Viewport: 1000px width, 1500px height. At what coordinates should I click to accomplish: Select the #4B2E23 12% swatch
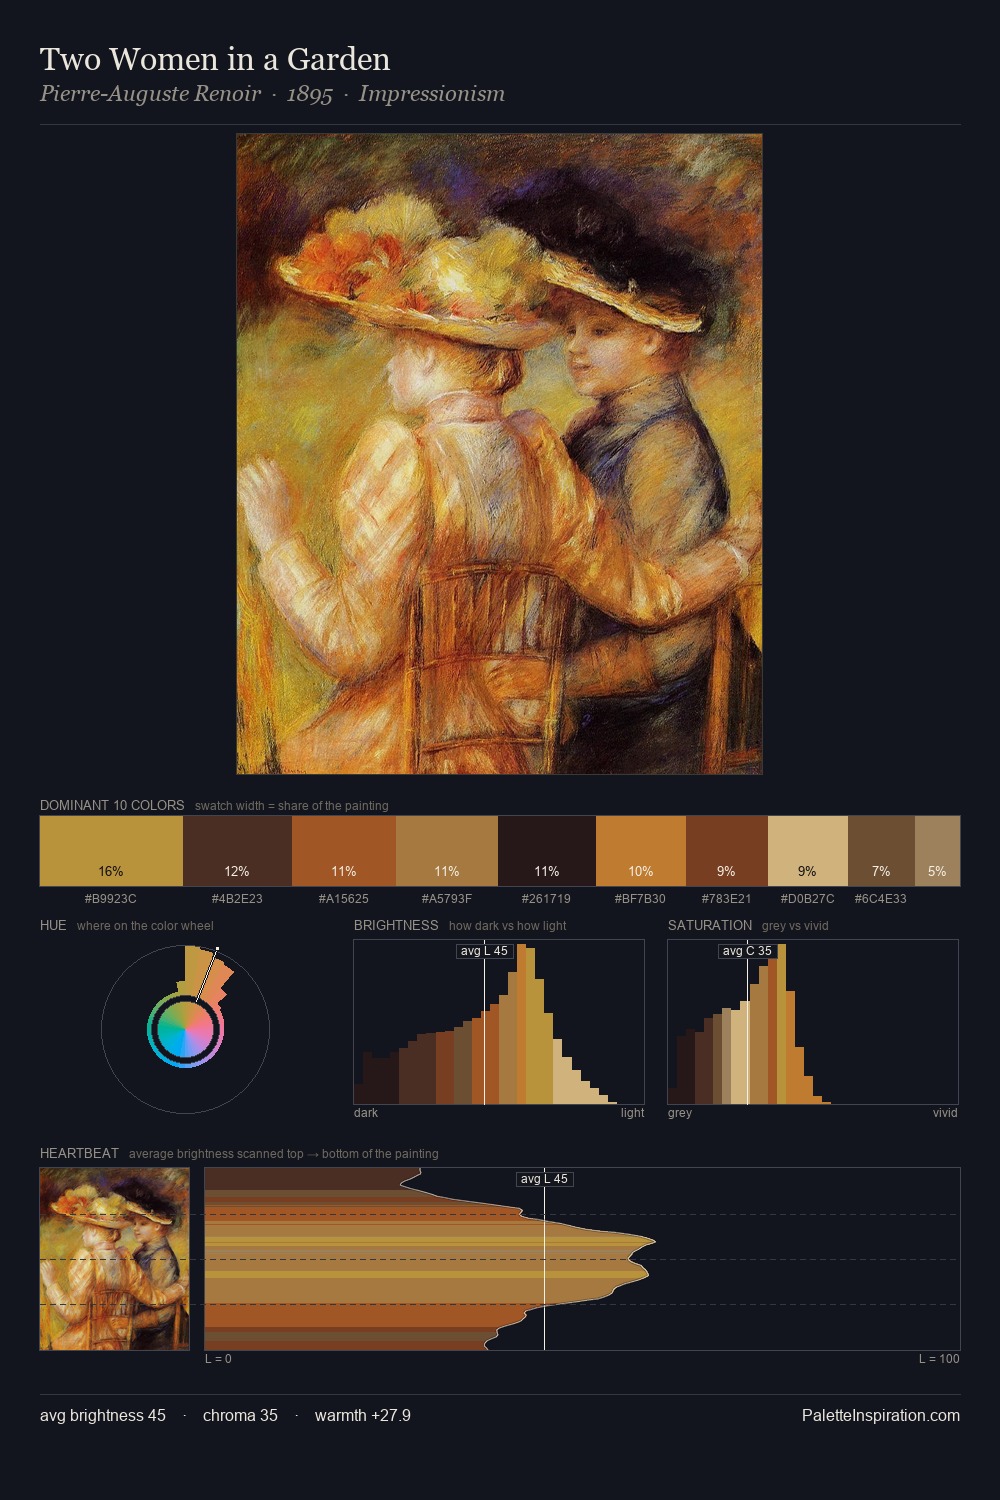pyautogui.click(x=237, y=851)
